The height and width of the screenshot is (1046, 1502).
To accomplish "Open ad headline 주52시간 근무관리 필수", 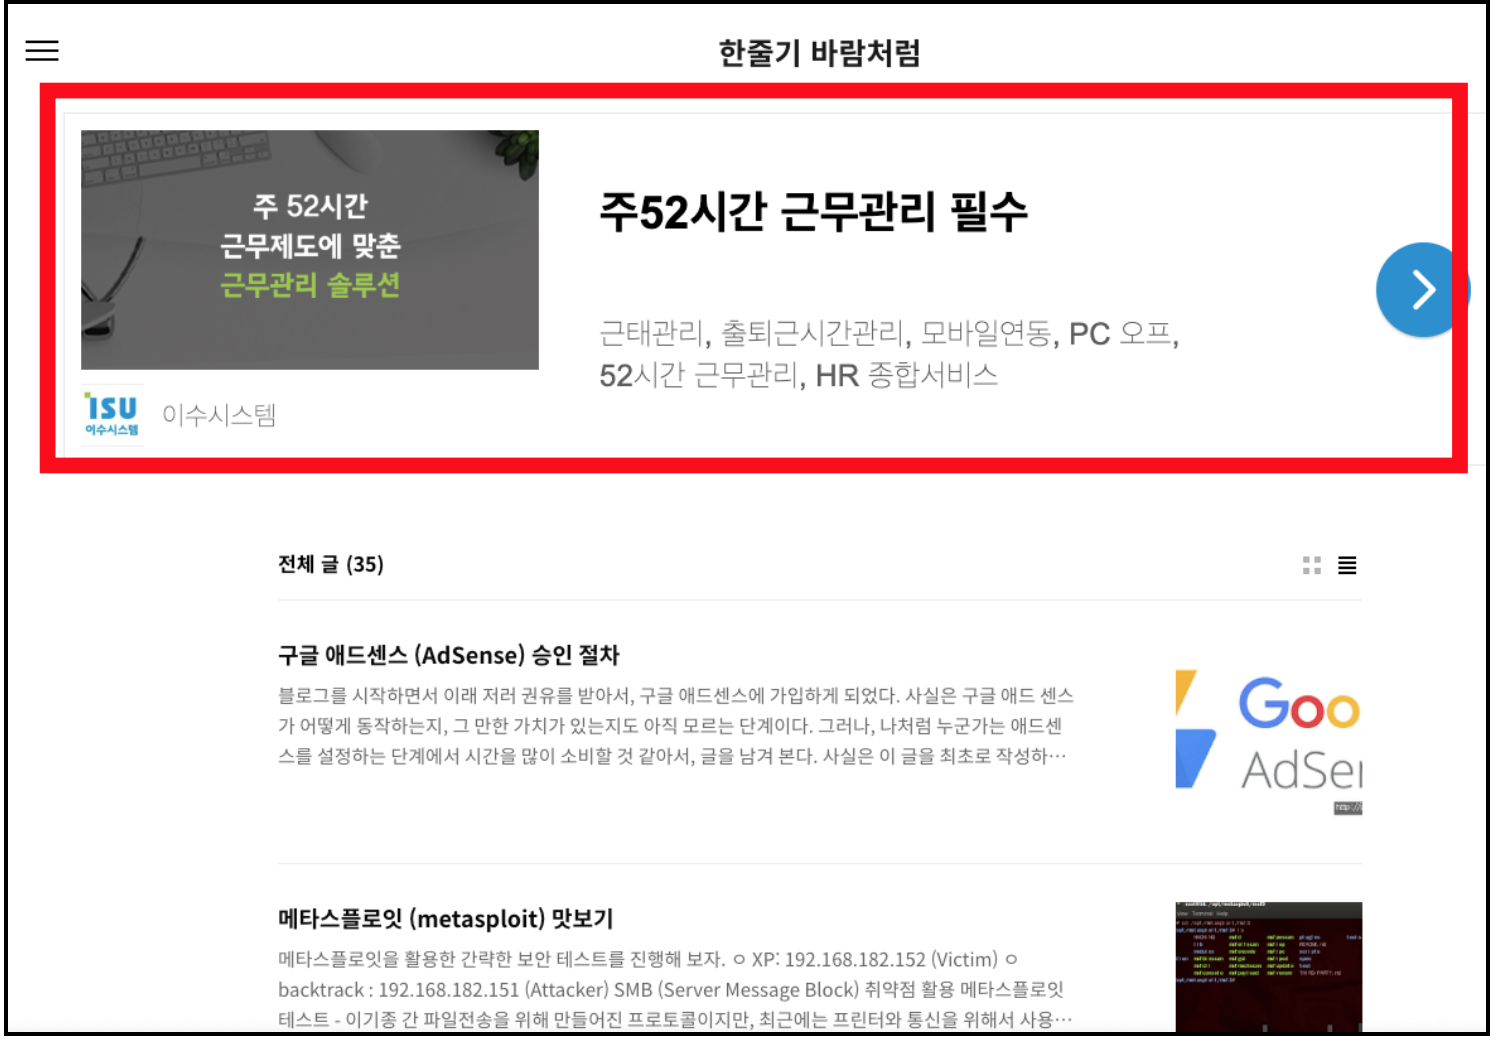I will (813, 212).
